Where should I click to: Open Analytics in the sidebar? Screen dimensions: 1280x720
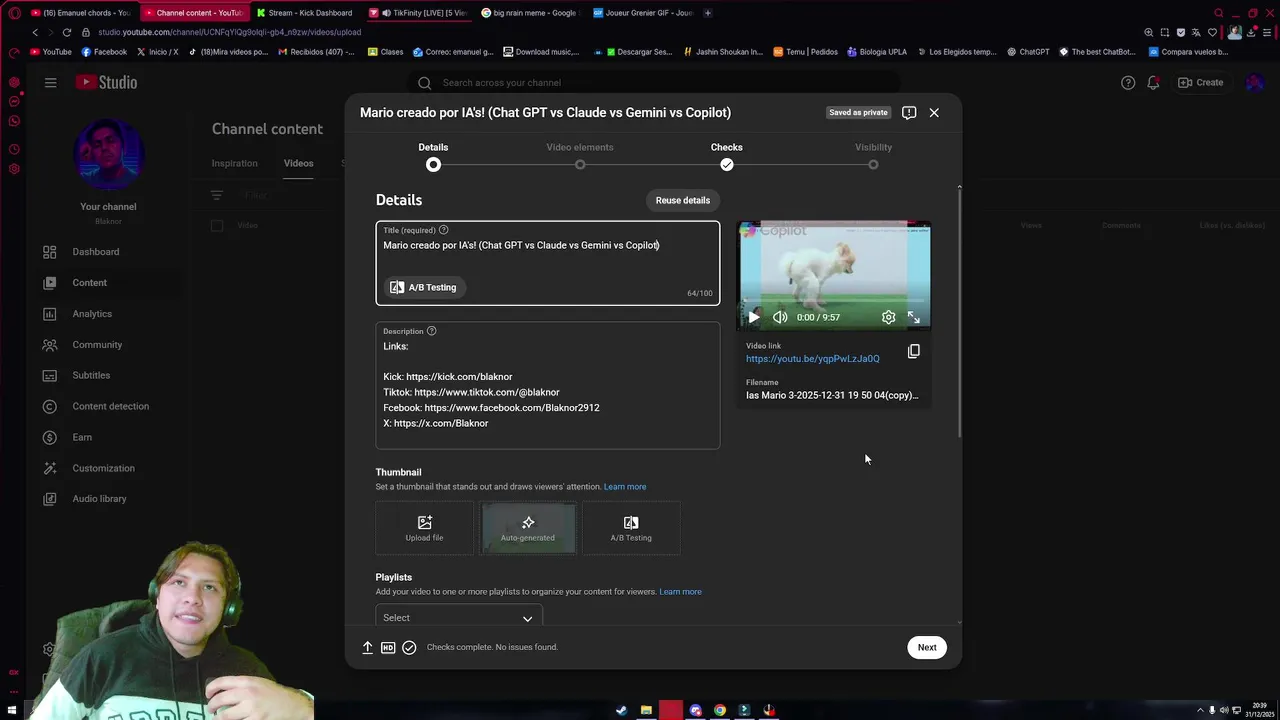coord(92,314)
